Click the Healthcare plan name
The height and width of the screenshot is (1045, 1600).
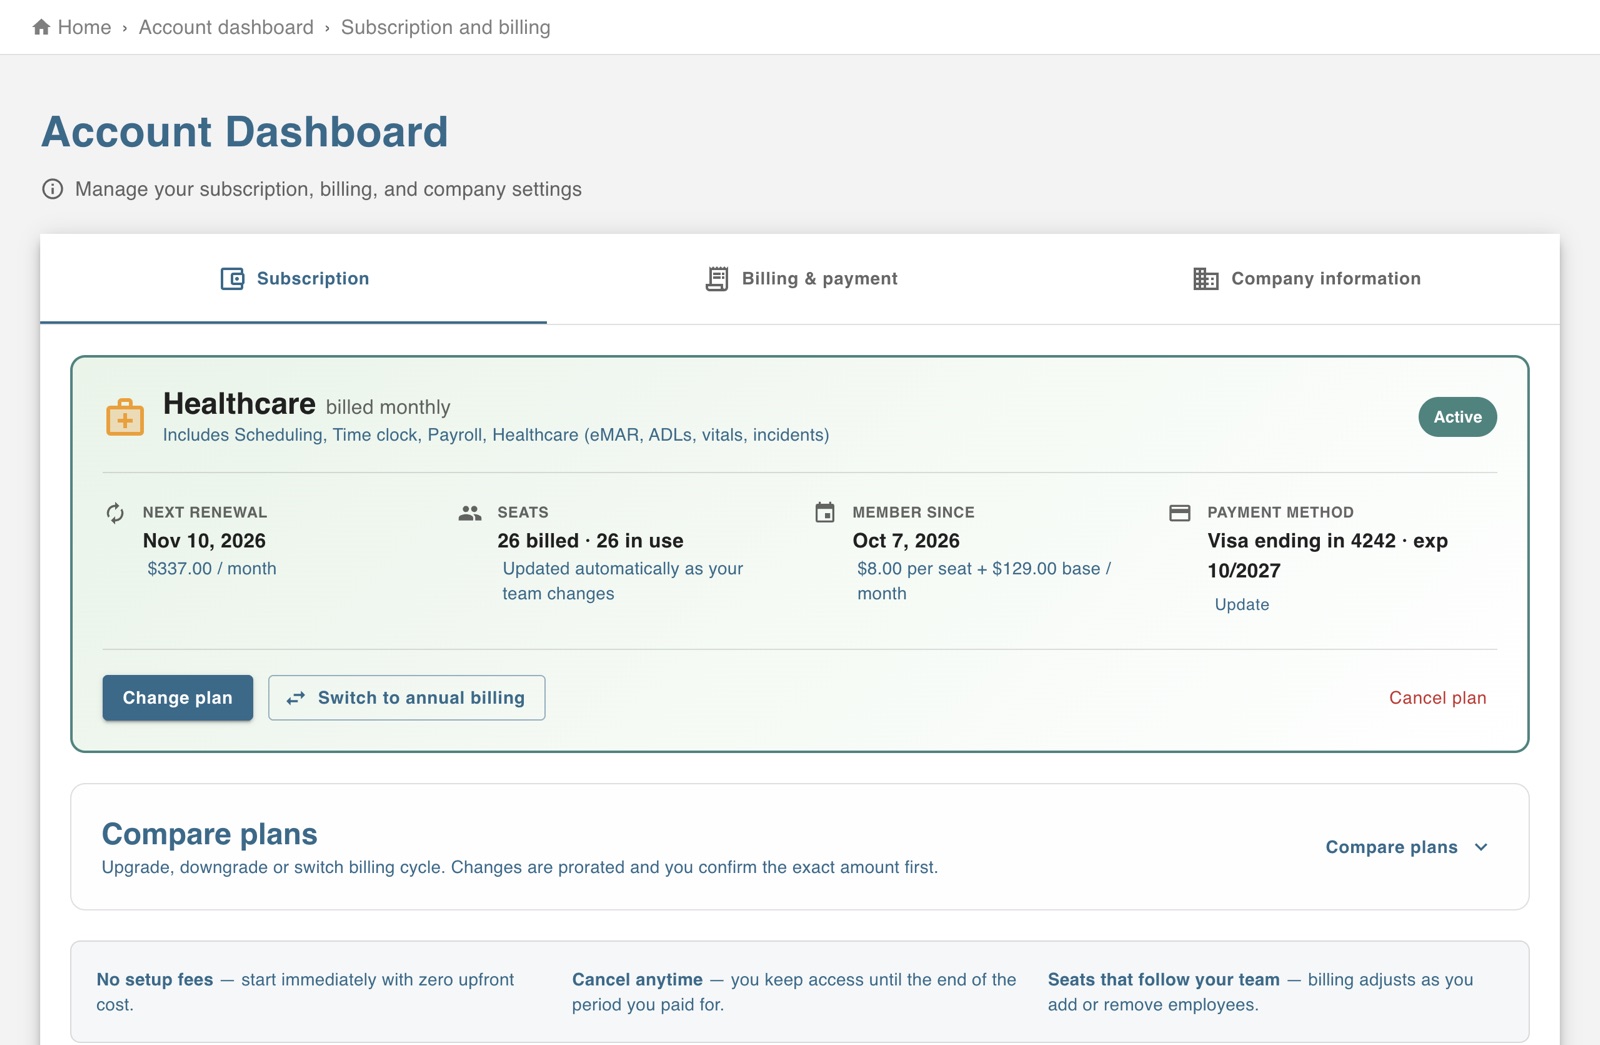coord(239,403)
